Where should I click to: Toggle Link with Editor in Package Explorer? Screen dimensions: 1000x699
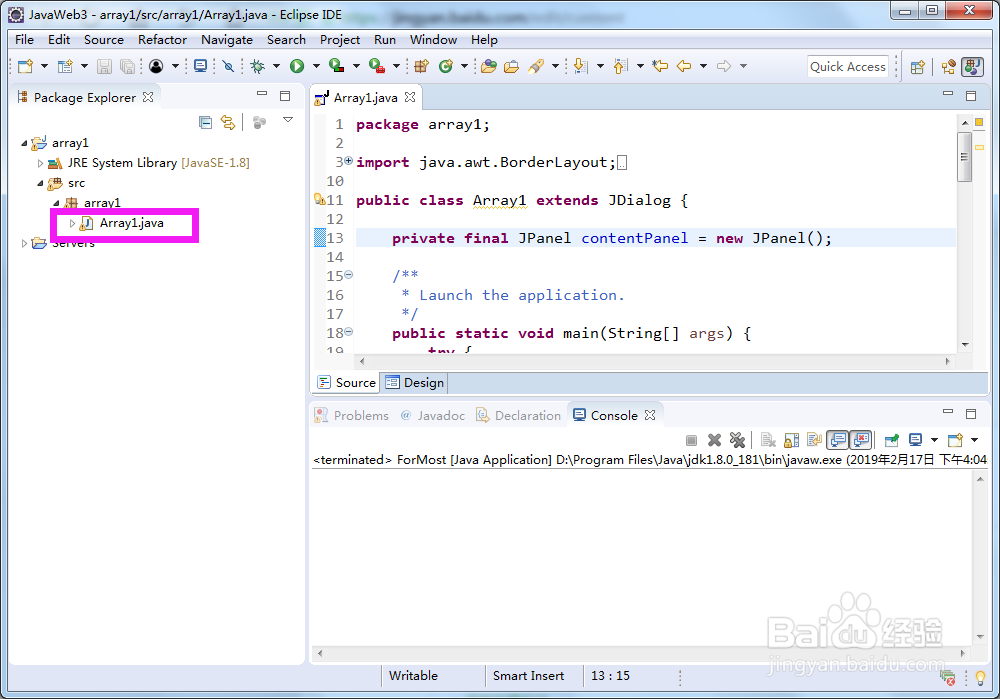coord(228,122)
